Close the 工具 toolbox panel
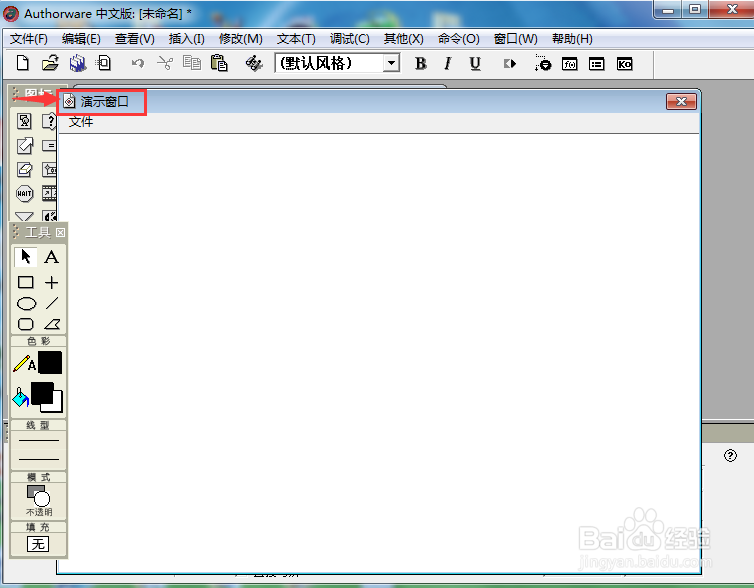This screenshot has height=588, width=754. pos(60,233)
